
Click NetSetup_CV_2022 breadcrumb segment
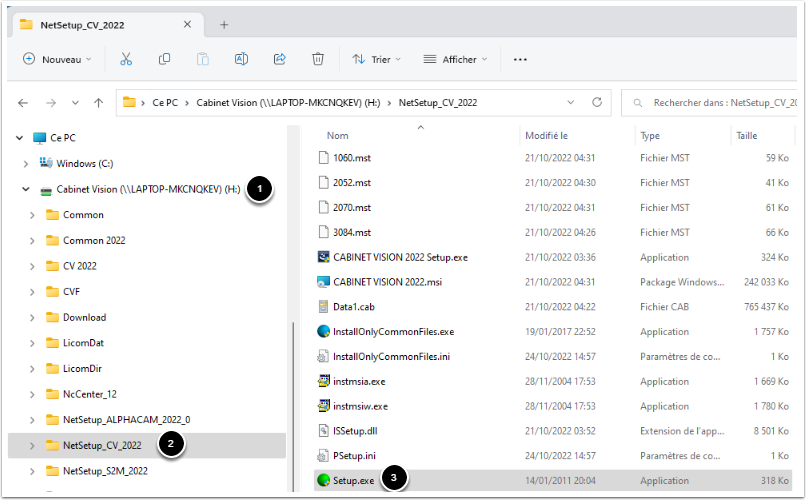click(438, 103)
